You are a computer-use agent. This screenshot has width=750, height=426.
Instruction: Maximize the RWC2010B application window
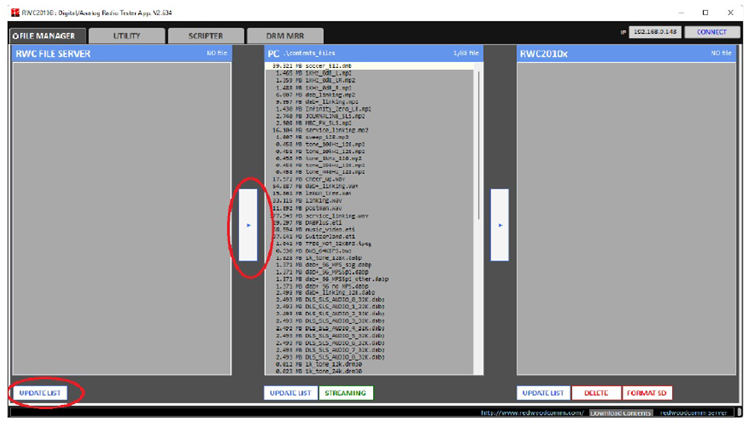coord(705,12)
